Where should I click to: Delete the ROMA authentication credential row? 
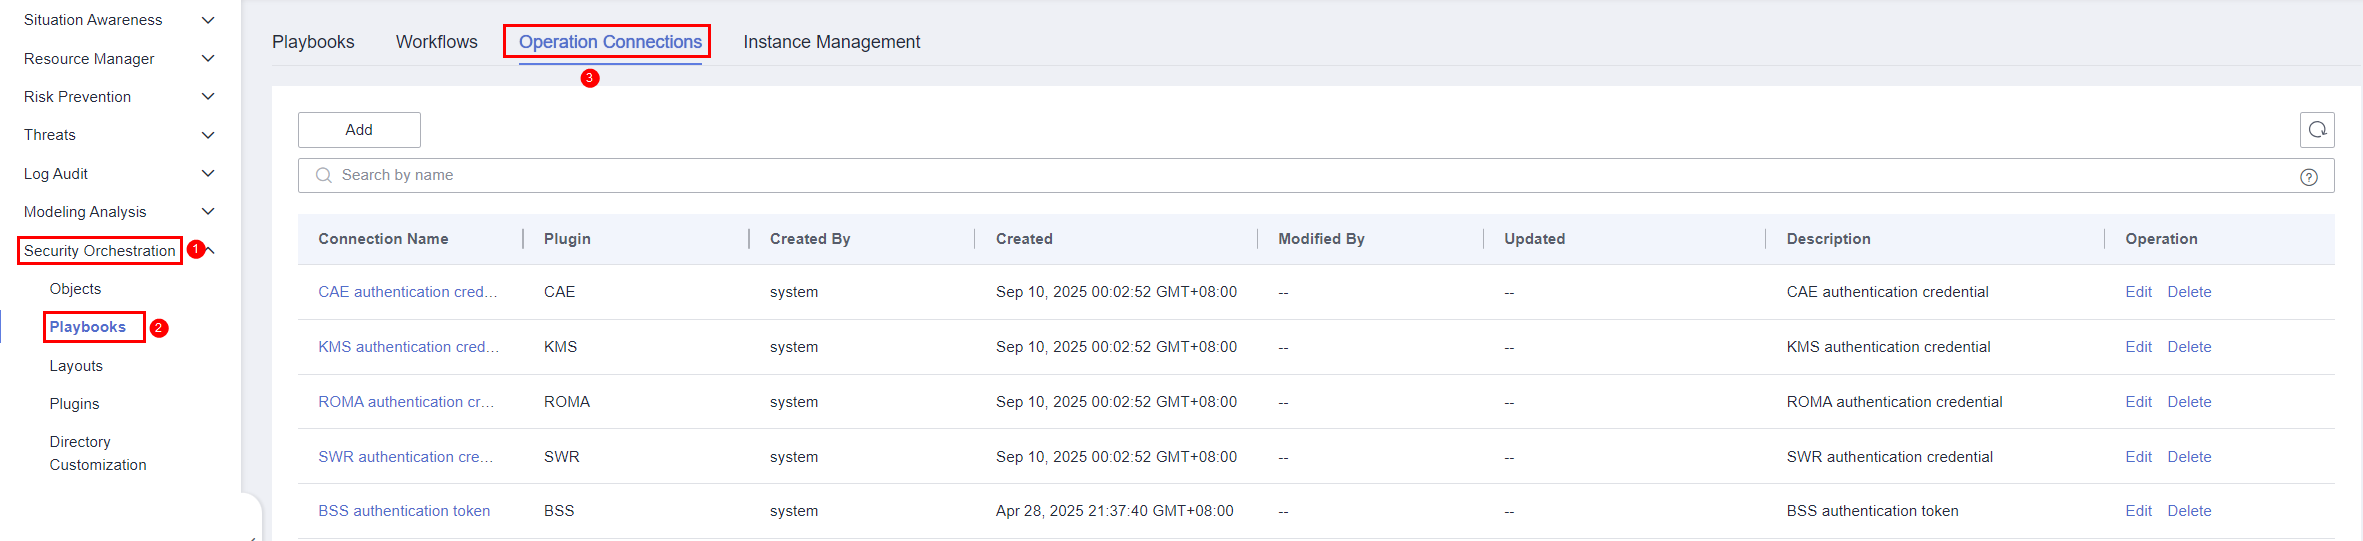pos(2189,402)
